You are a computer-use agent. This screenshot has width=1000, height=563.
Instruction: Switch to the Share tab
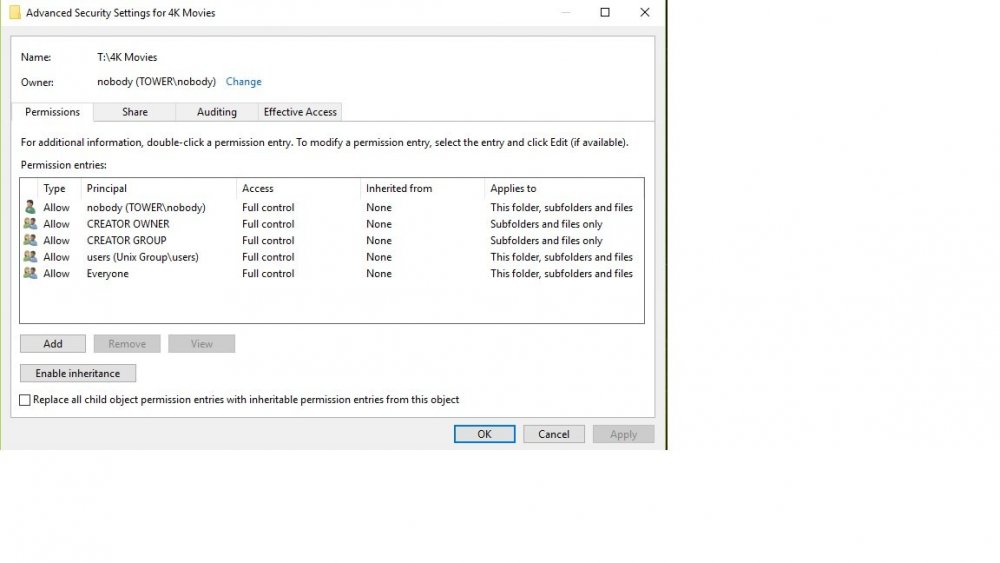pyautogui.click(x=135, y=112)
